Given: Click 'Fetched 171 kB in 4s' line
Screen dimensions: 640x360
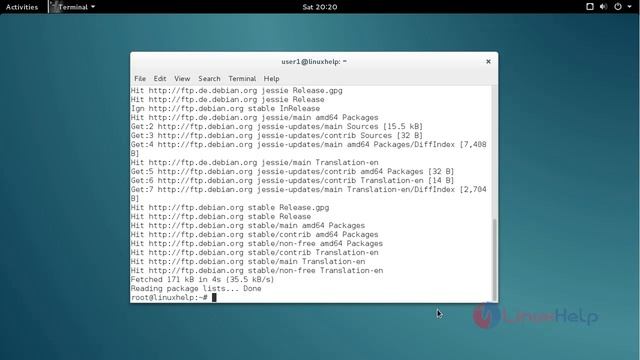Looking at the screenshot, I should 202,280.
